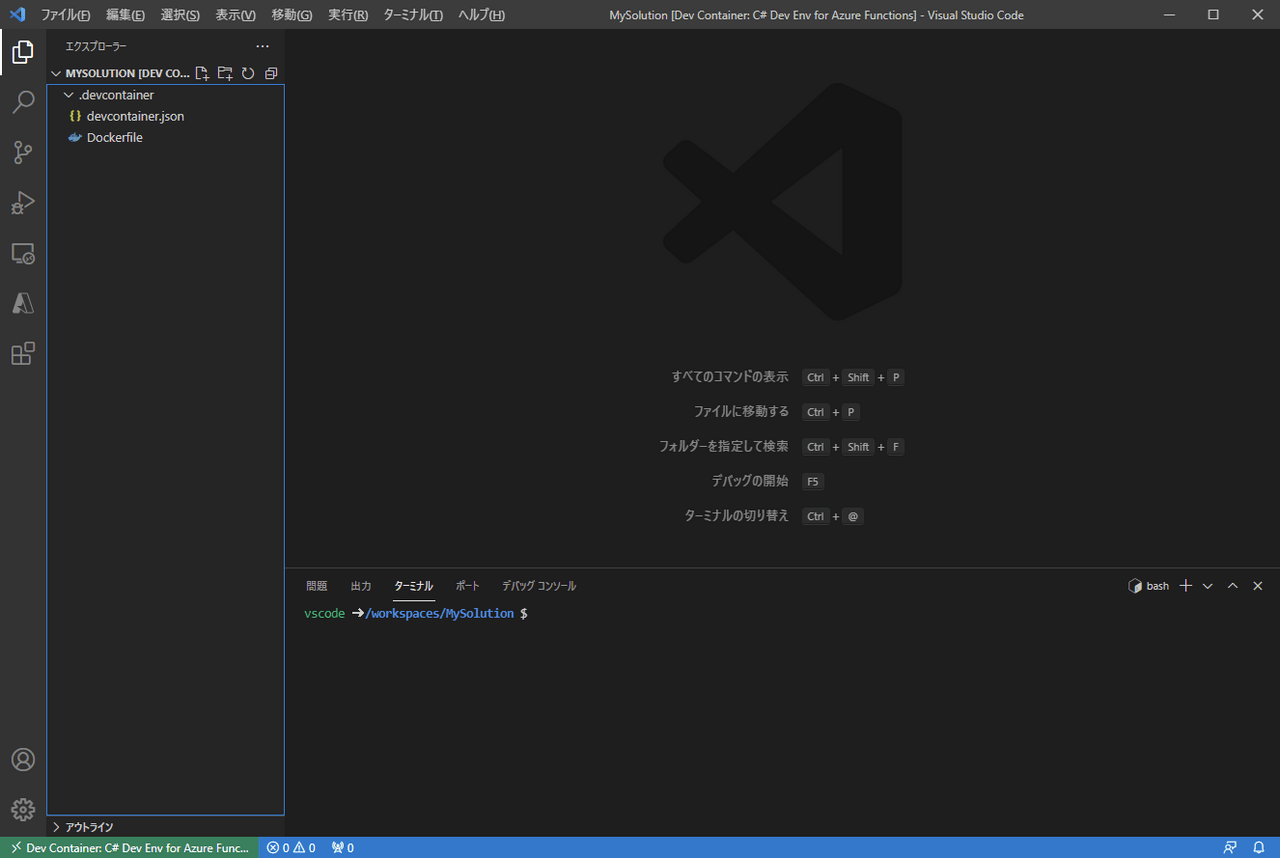Close the terminal panel
1280x858 pixels.
click(x=1258, y=586)
